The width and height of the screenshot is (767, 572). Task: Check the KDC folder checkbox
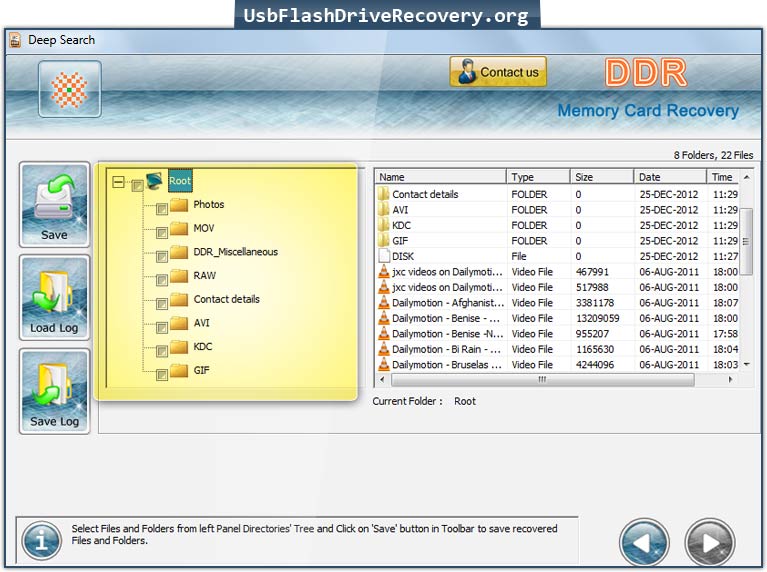pyautogui.click(x=162, y=351)
